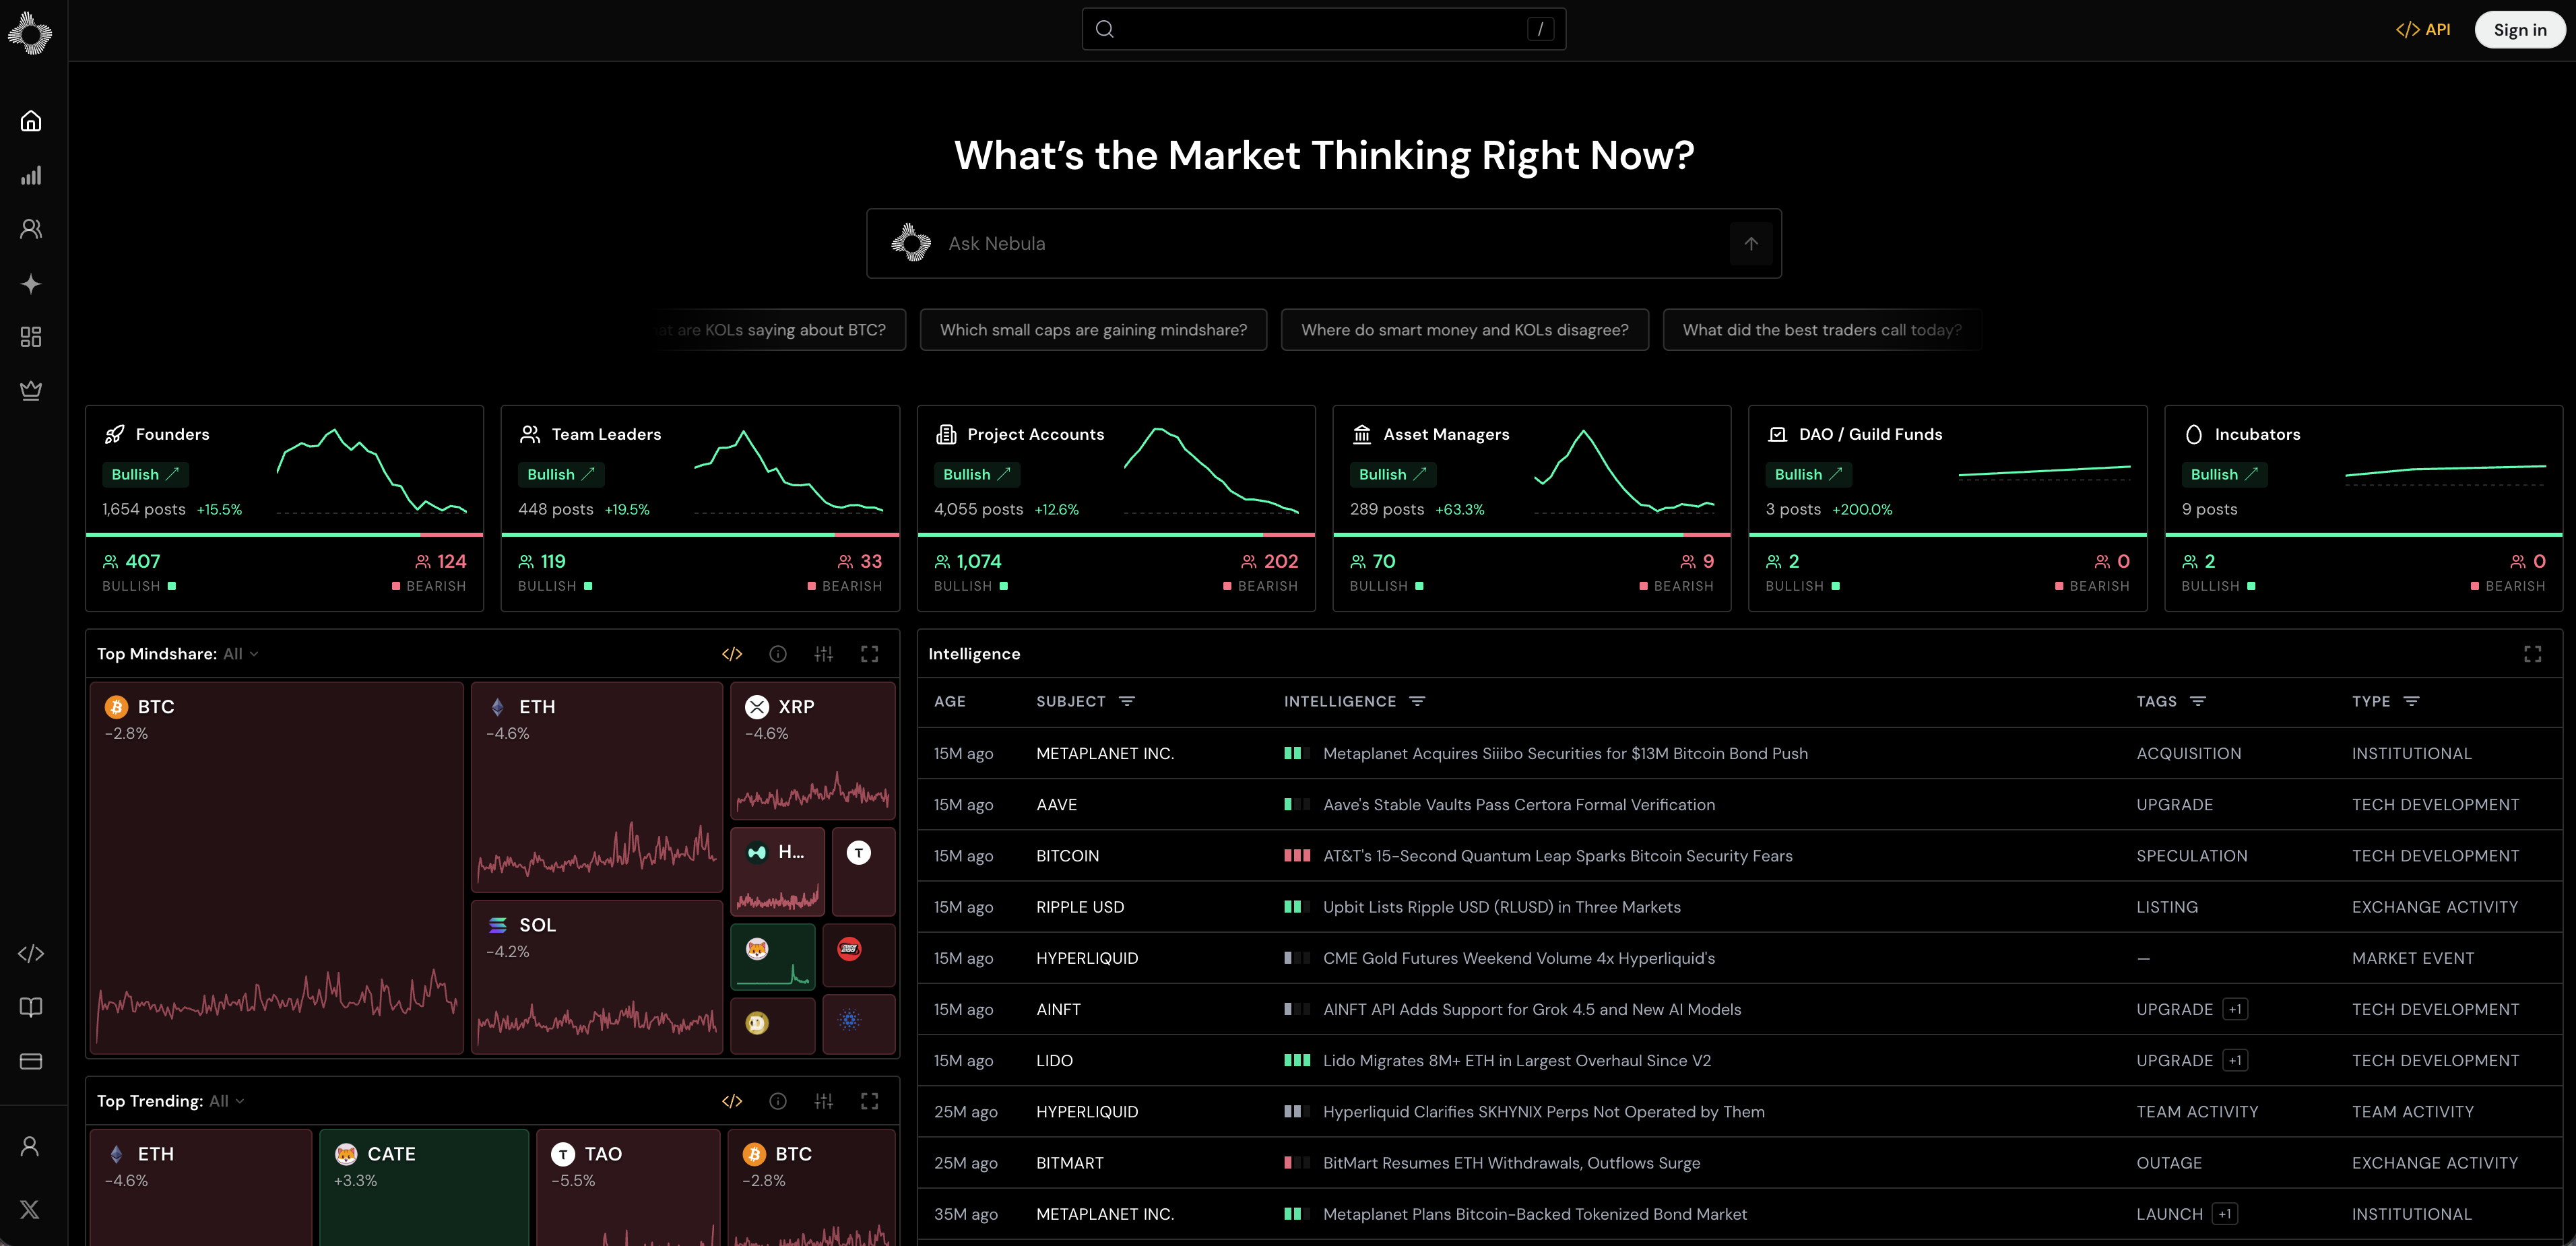Expand Top Mindshare panel to fullscreen

[x=870, y=654]
